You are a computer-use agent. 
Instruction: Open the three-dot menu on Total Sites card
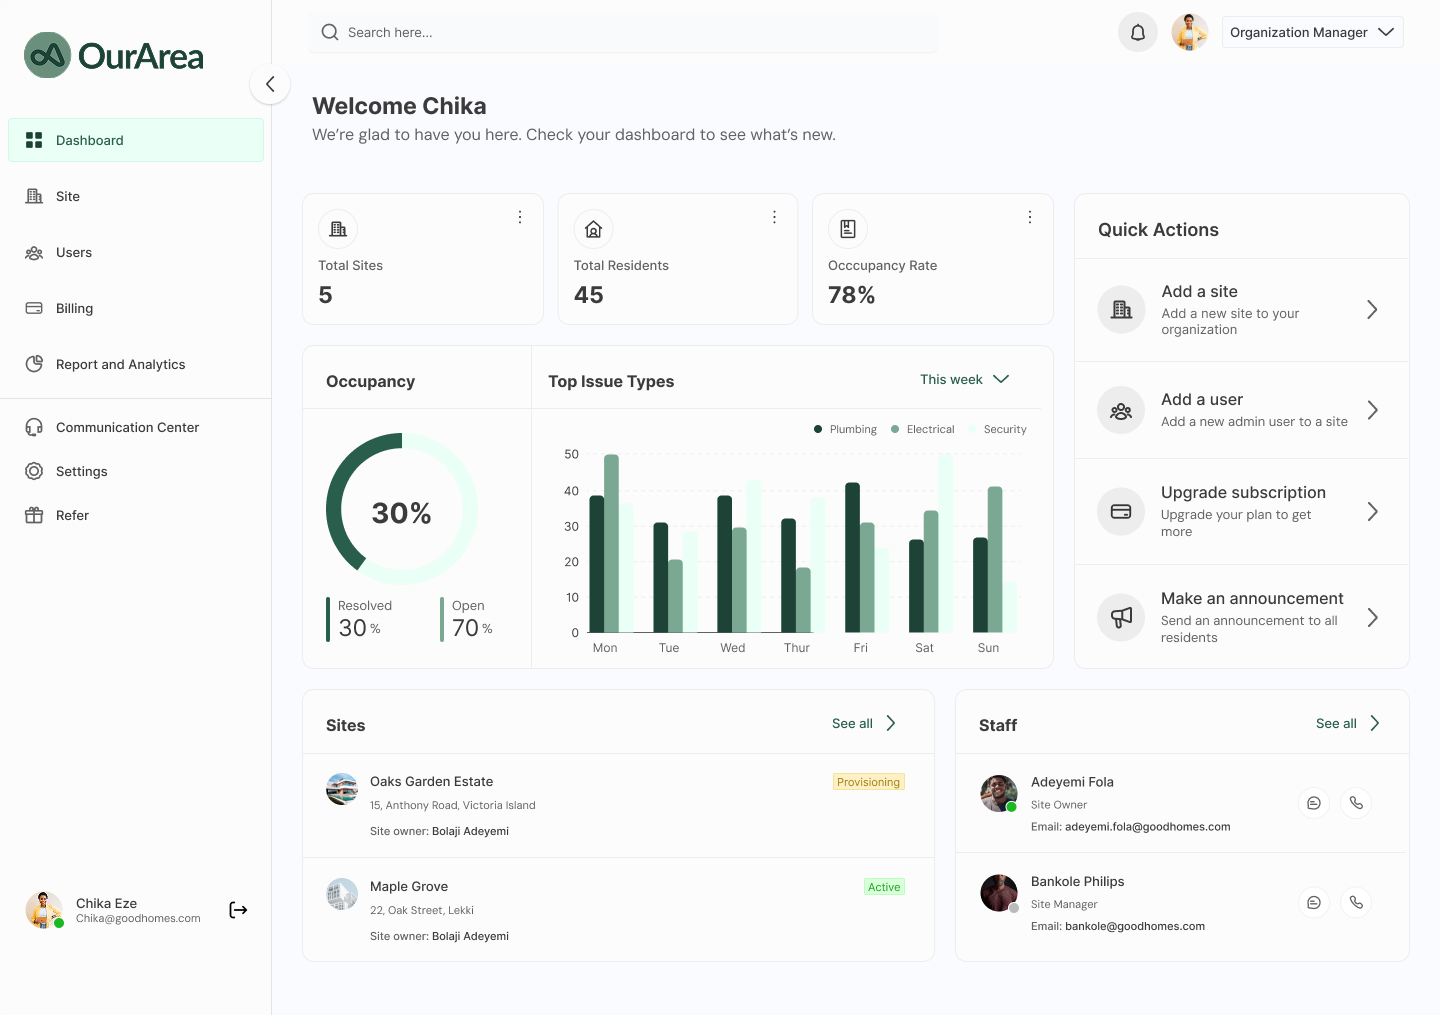[519, 216]
